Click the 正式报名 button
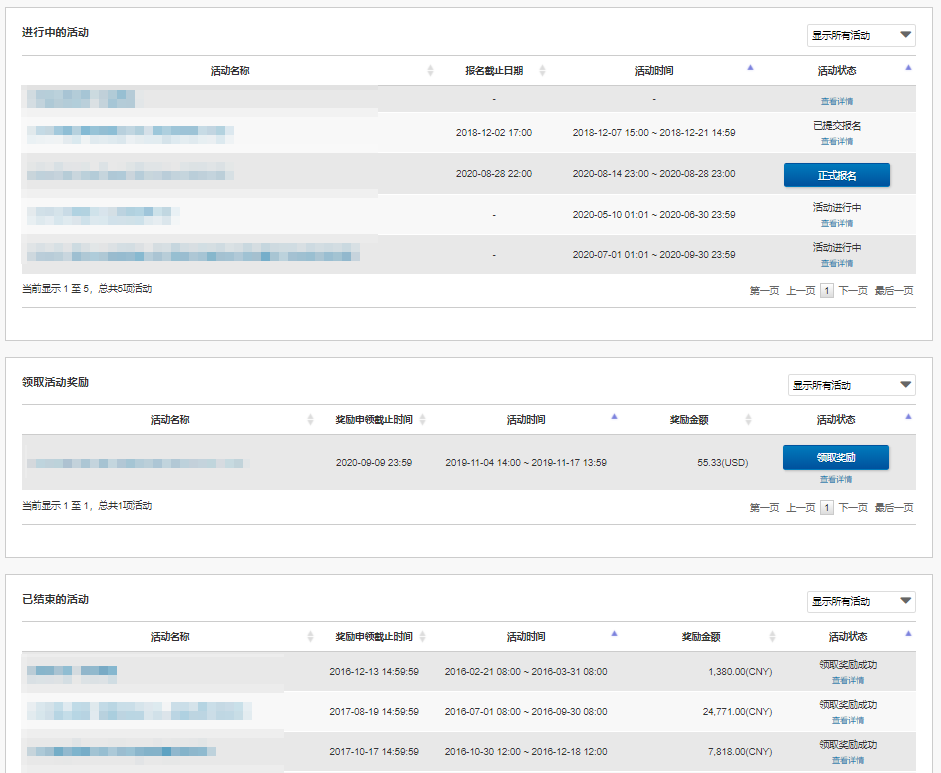Screen dimensions: 941x773 (836, 176)
